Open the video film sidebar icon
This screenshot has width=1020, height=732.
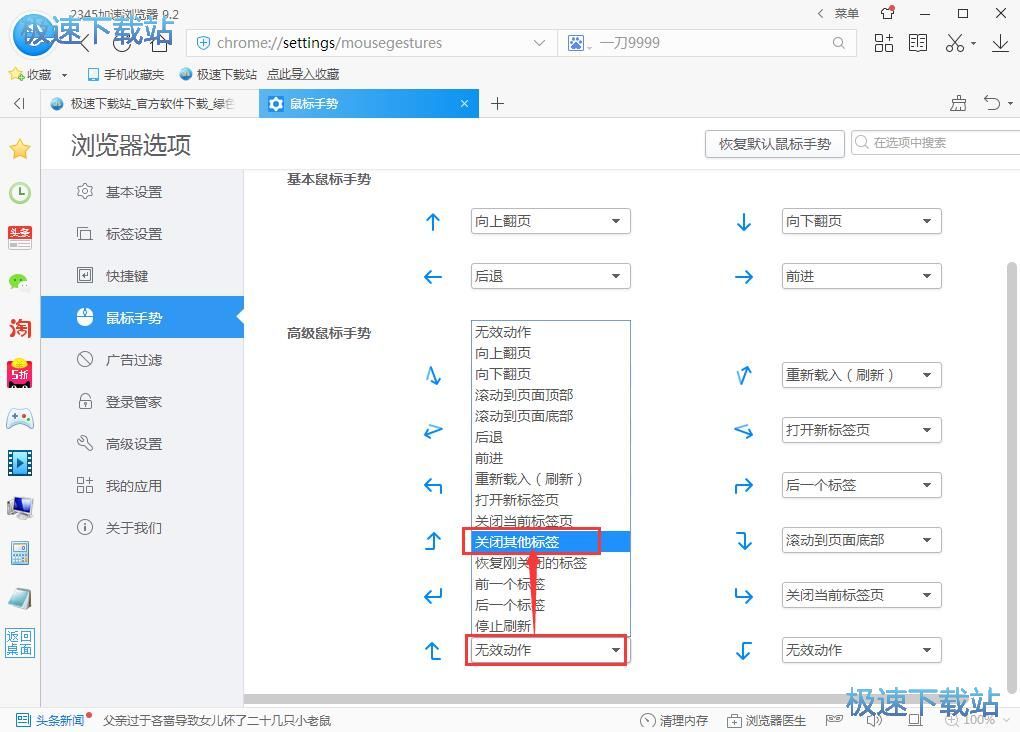click(x=20, y=463)
